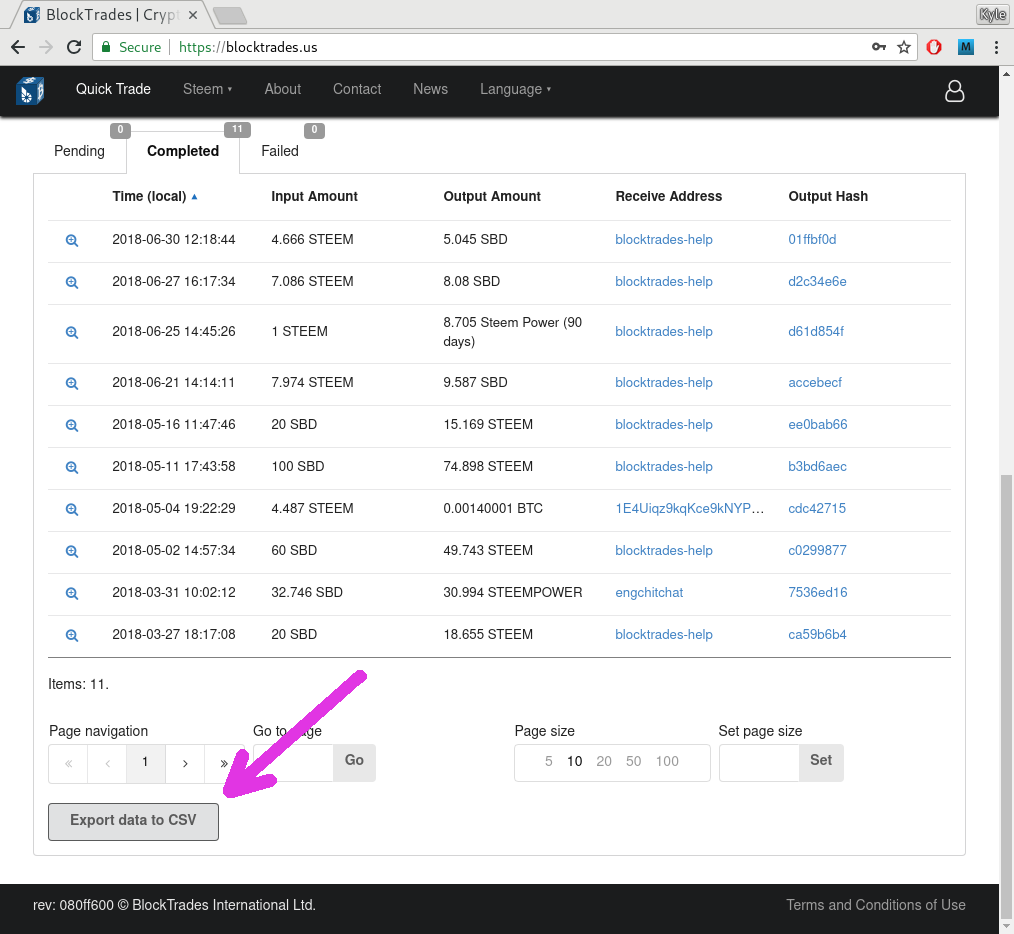This screenshot has height=934, width=1014.
Task: Click the blue M extension icon
Action: [965, 47]
